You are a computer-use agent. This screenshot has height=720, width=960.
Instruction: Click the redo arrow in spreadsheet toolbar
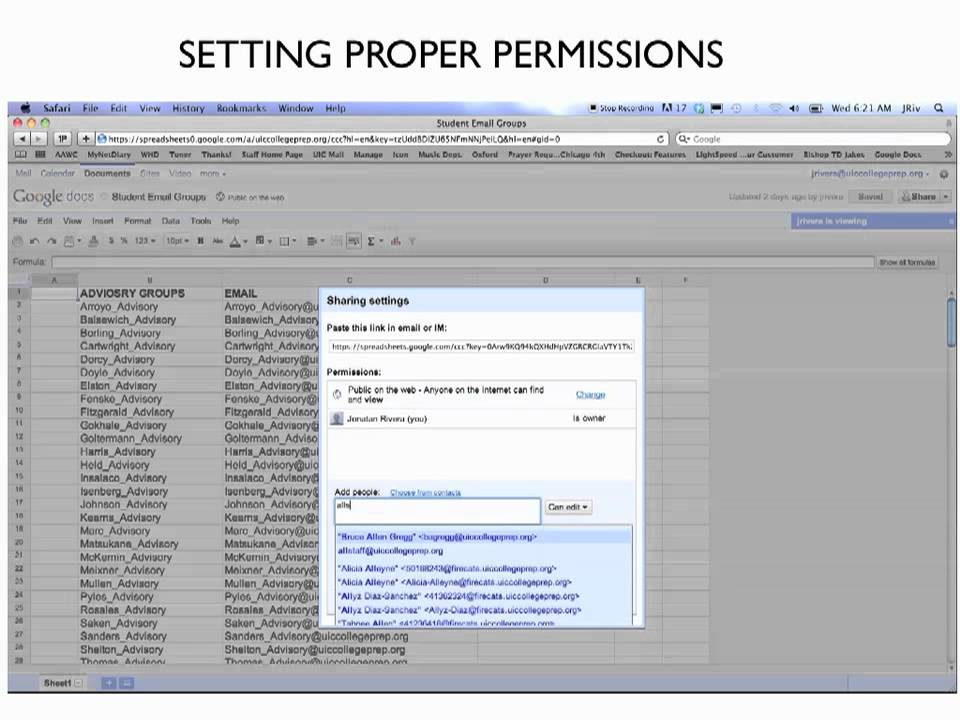pos(51,241)
